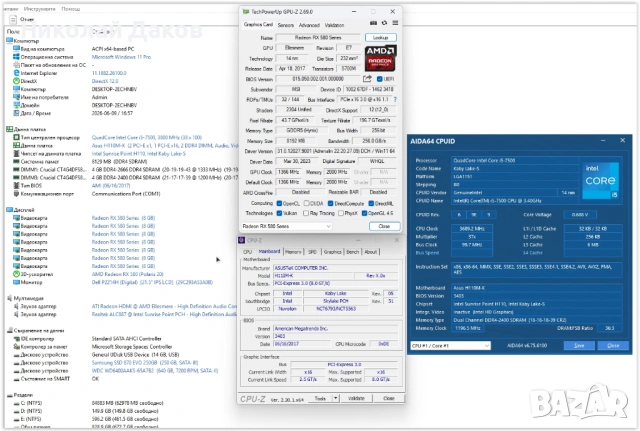Click the Windows logo icon beside Операционна система
The width and height of the screenshot is (640, 431).
pos(16,57)
